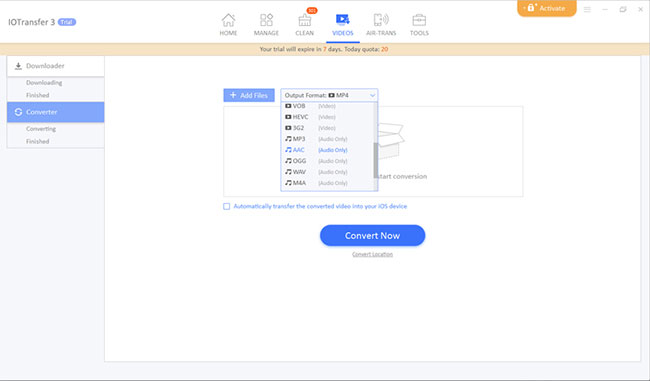This screenshot has width=650, height=381.
Task: Click the format list scrollbar thumb
Action: tap(376, 160)
